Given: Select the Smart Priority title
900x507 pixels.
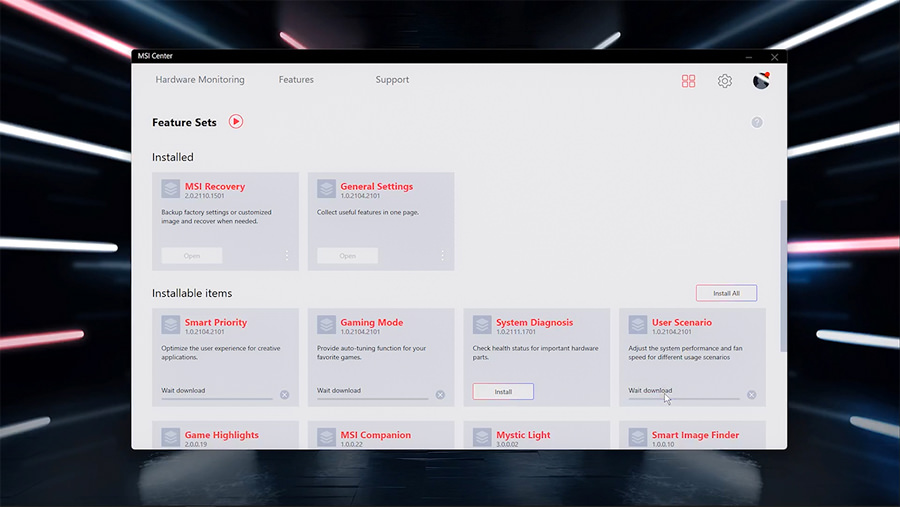Looking at the screenshot, I should click(x=216, y=322).
